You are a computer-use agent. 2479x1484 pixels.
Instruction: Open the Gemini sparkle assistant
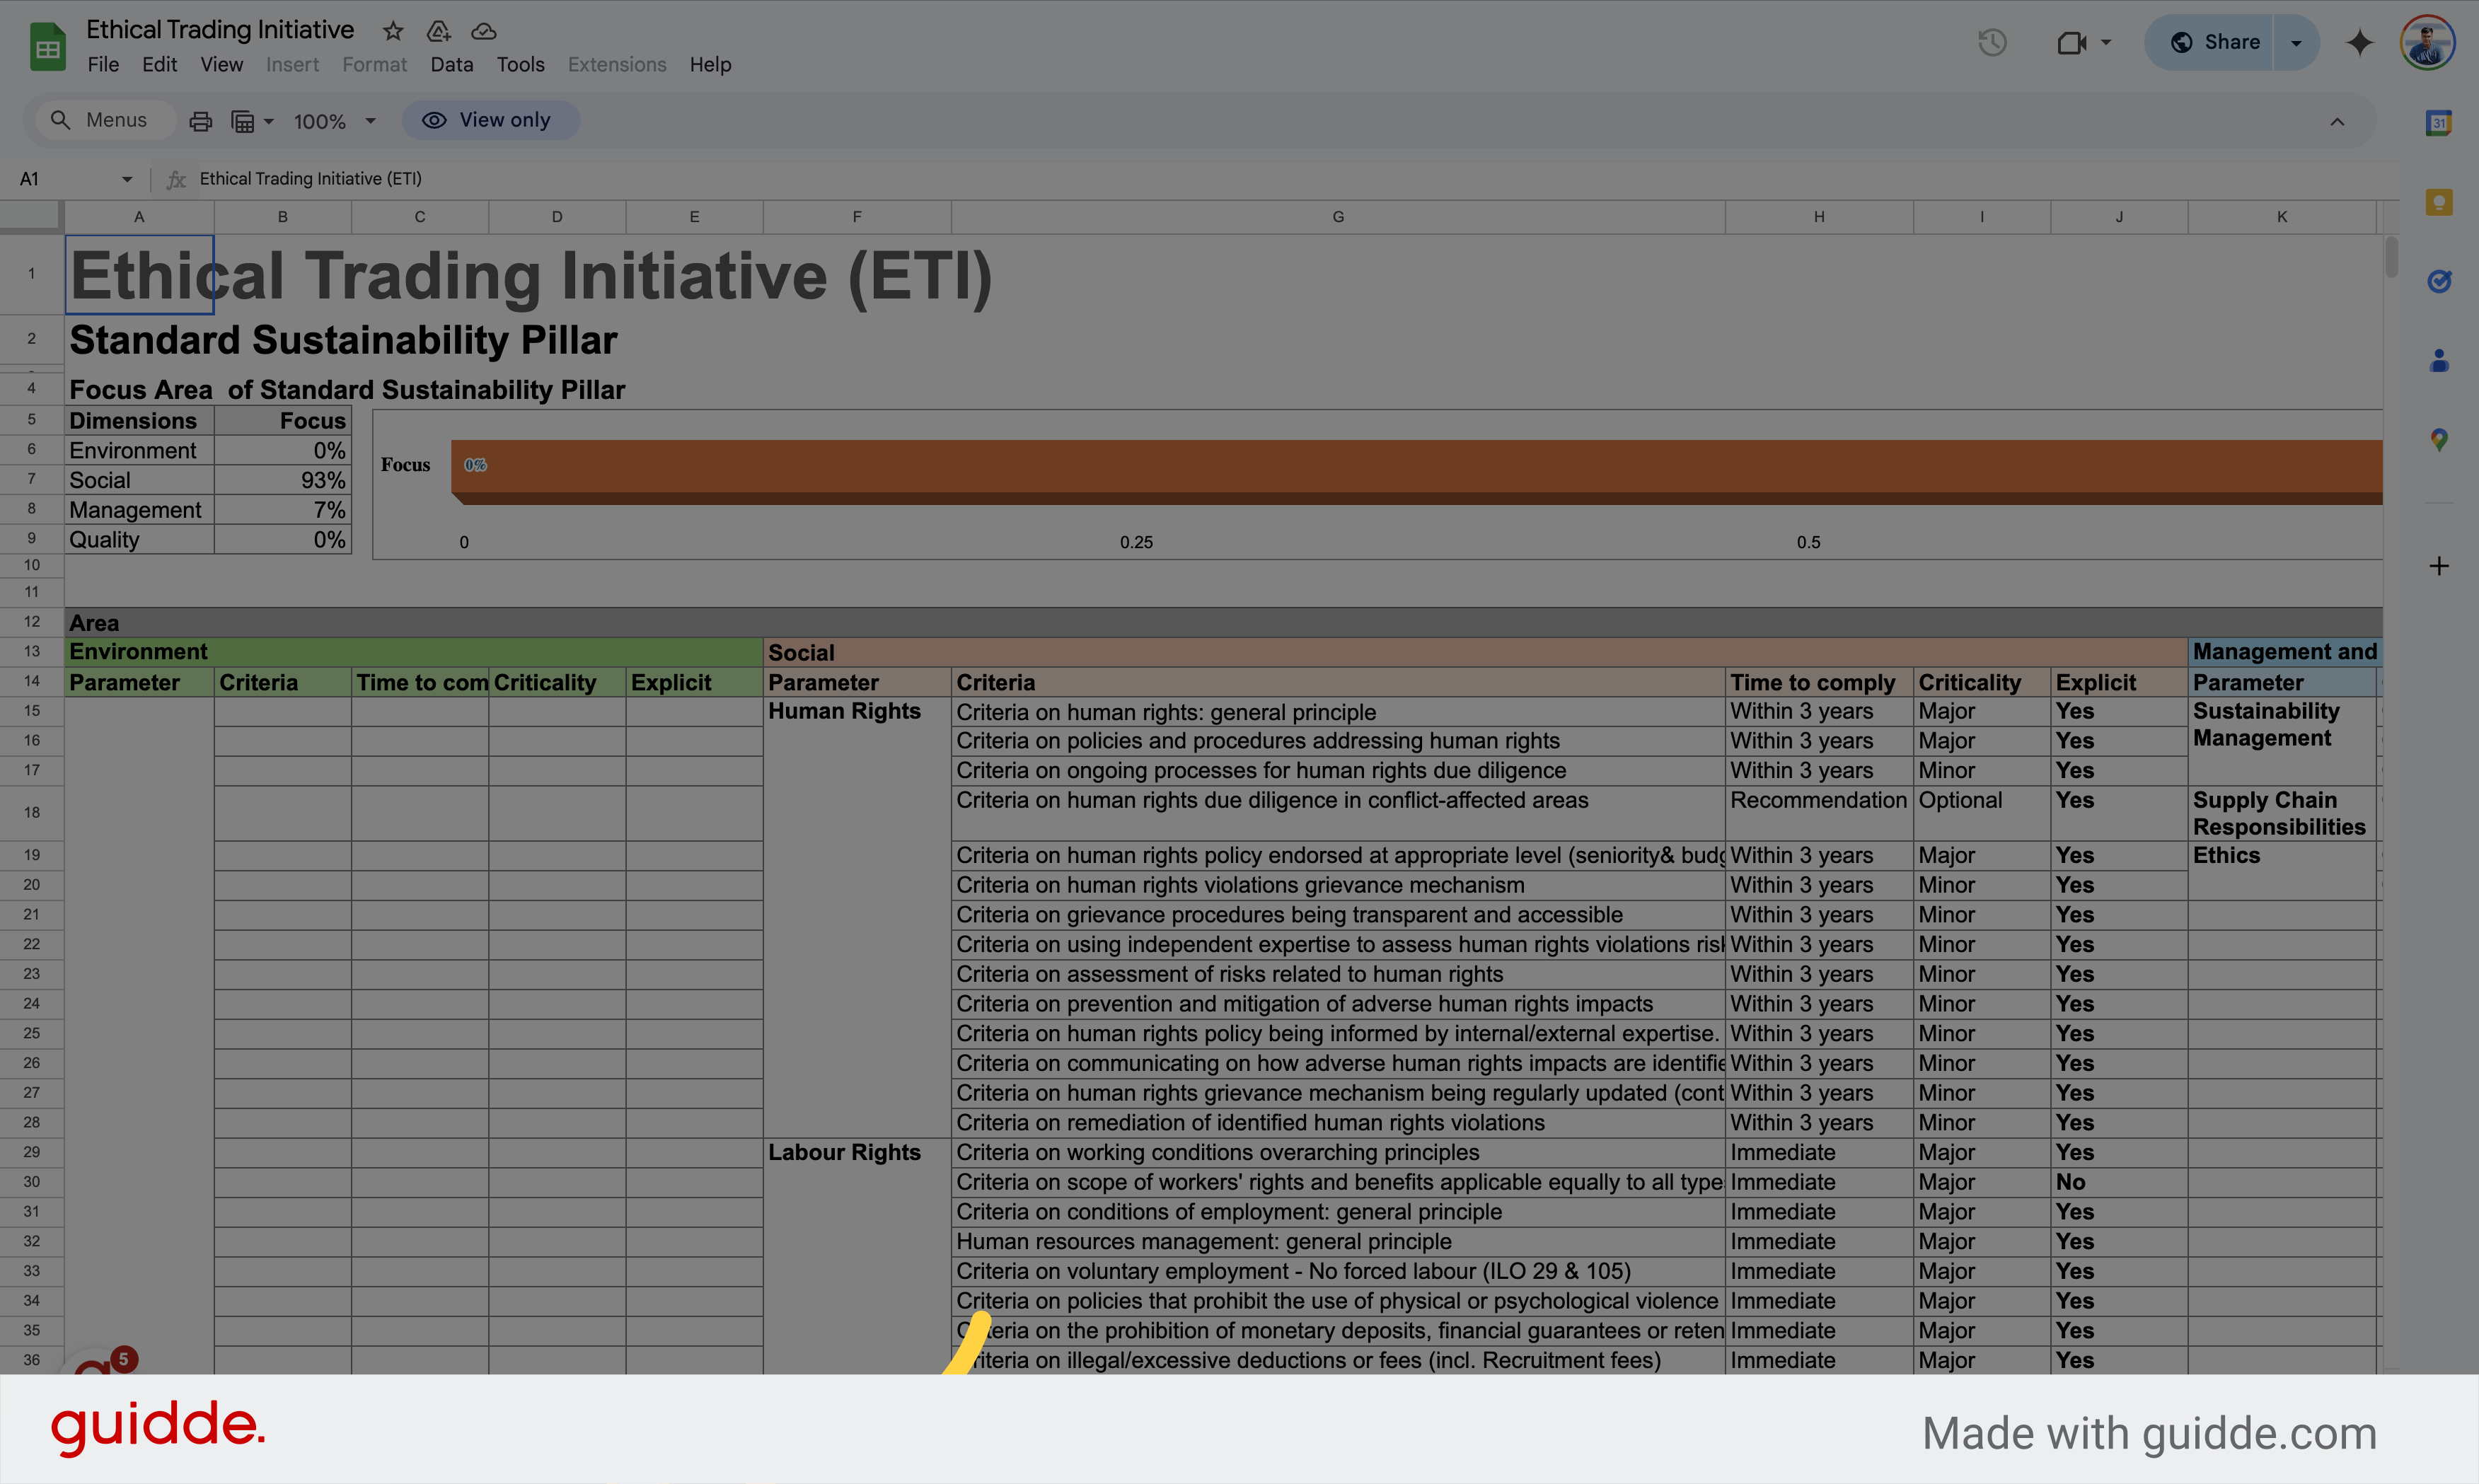tap(2359, 42)
